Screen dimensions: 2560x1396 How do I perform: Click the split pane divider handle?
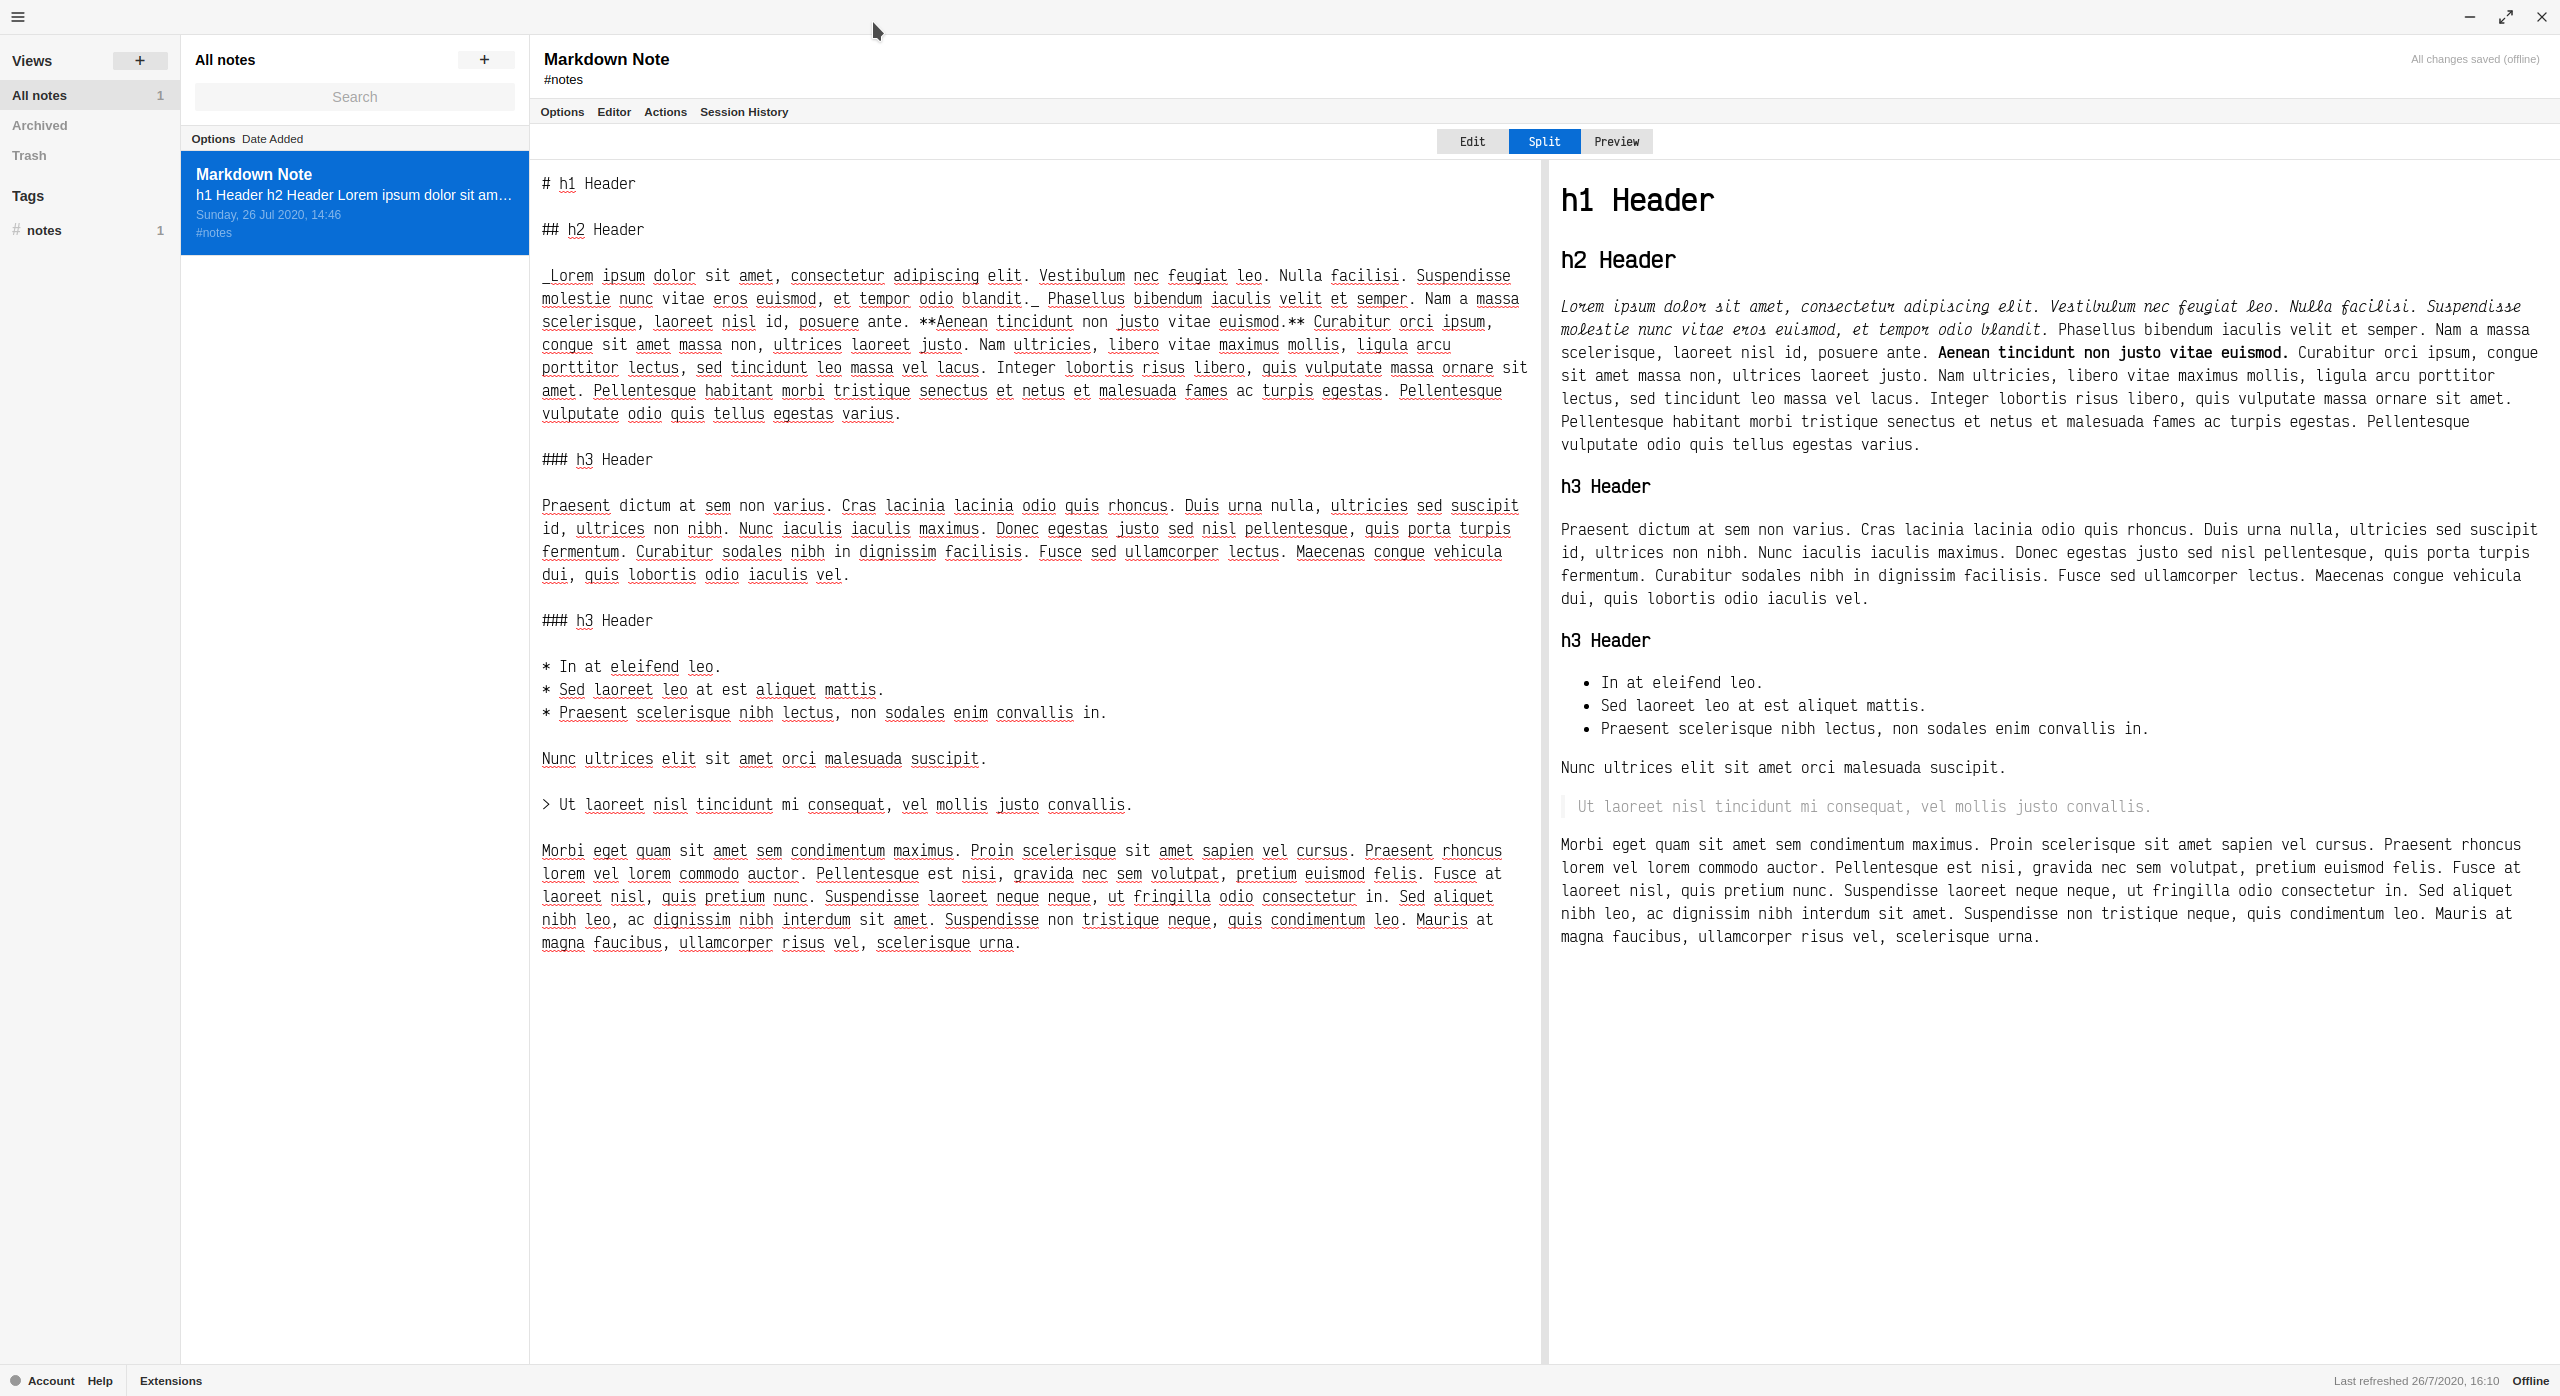pyautogui.click(x=1545, y=762)
